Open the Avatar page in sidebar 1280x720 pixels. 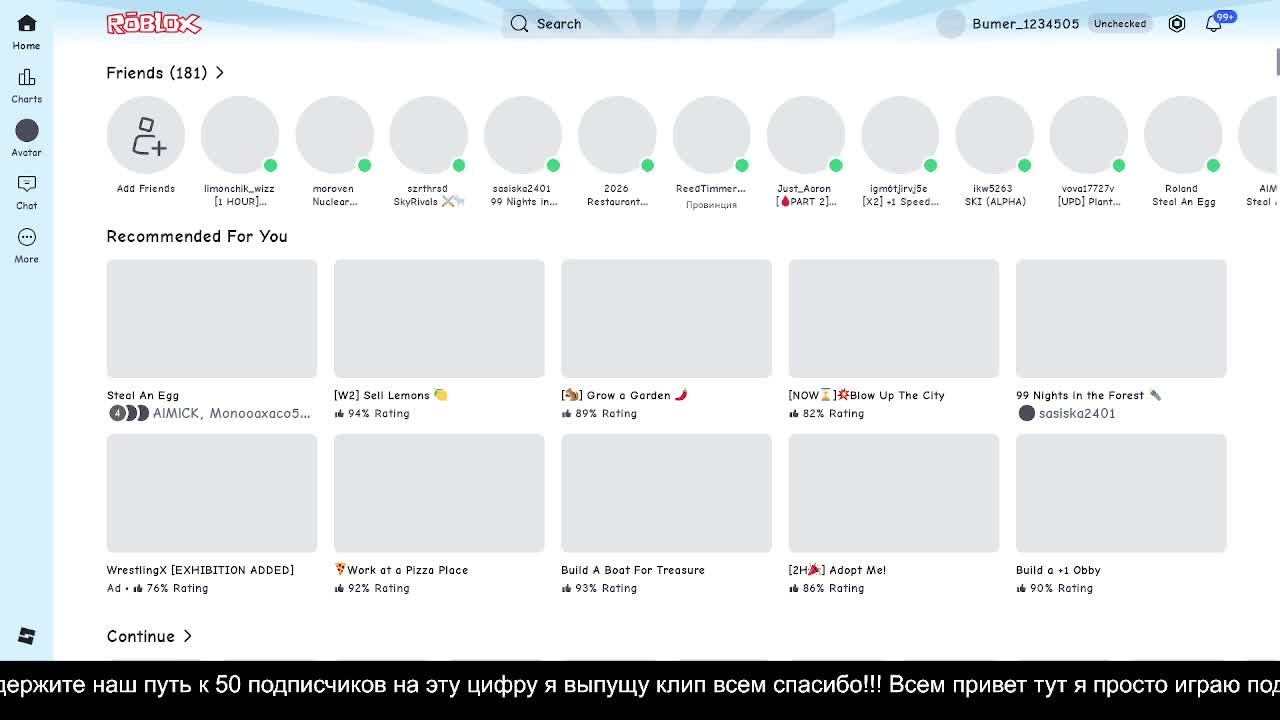[x=27, y=139]
